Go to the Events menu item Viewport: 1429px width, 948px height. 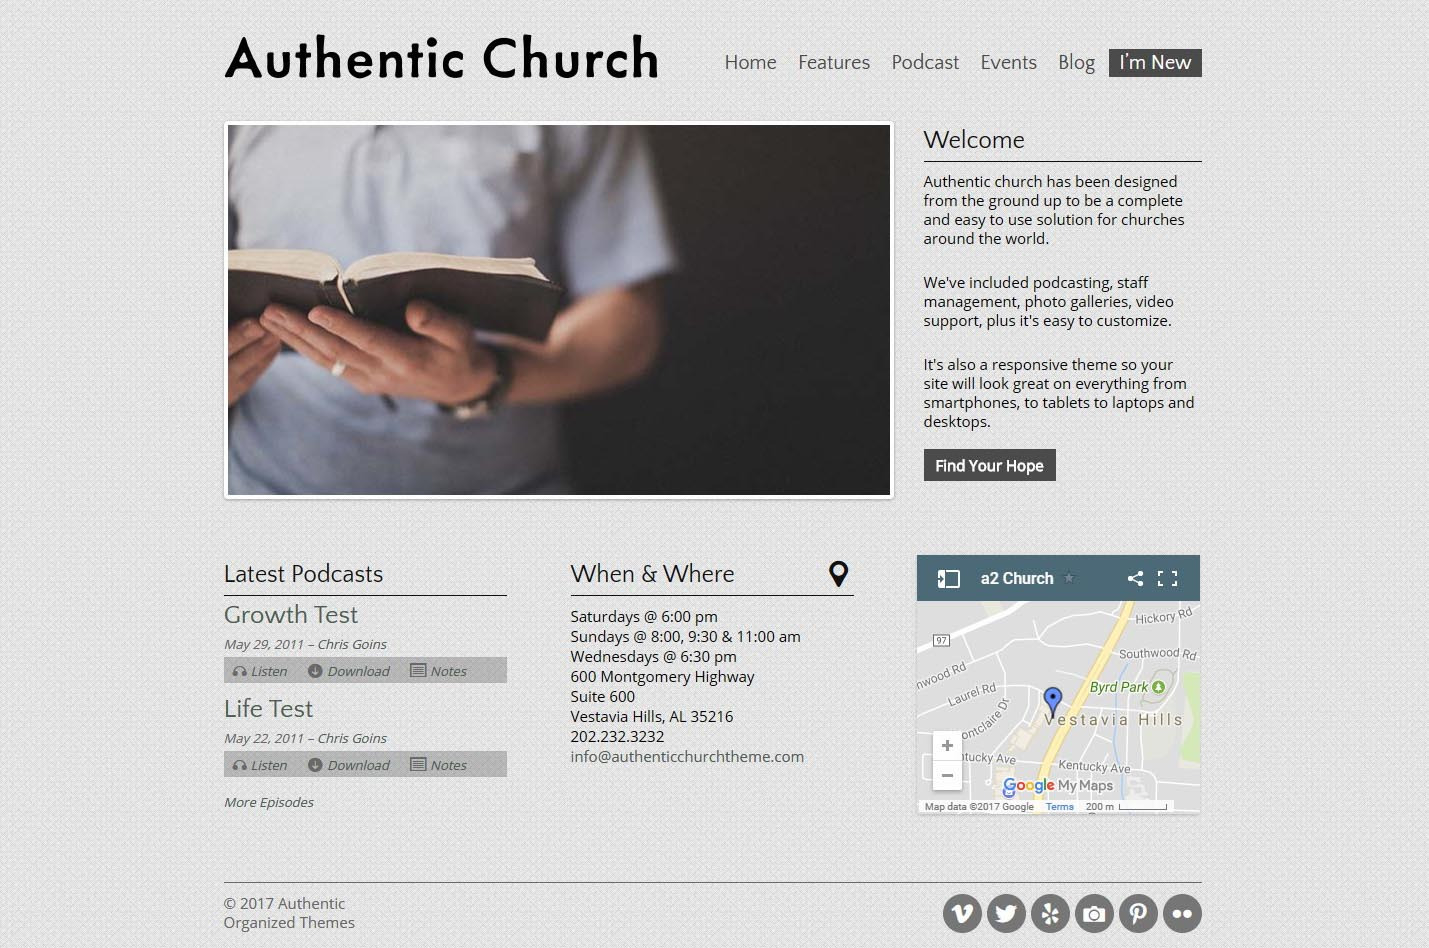[x=1008, y=62]
